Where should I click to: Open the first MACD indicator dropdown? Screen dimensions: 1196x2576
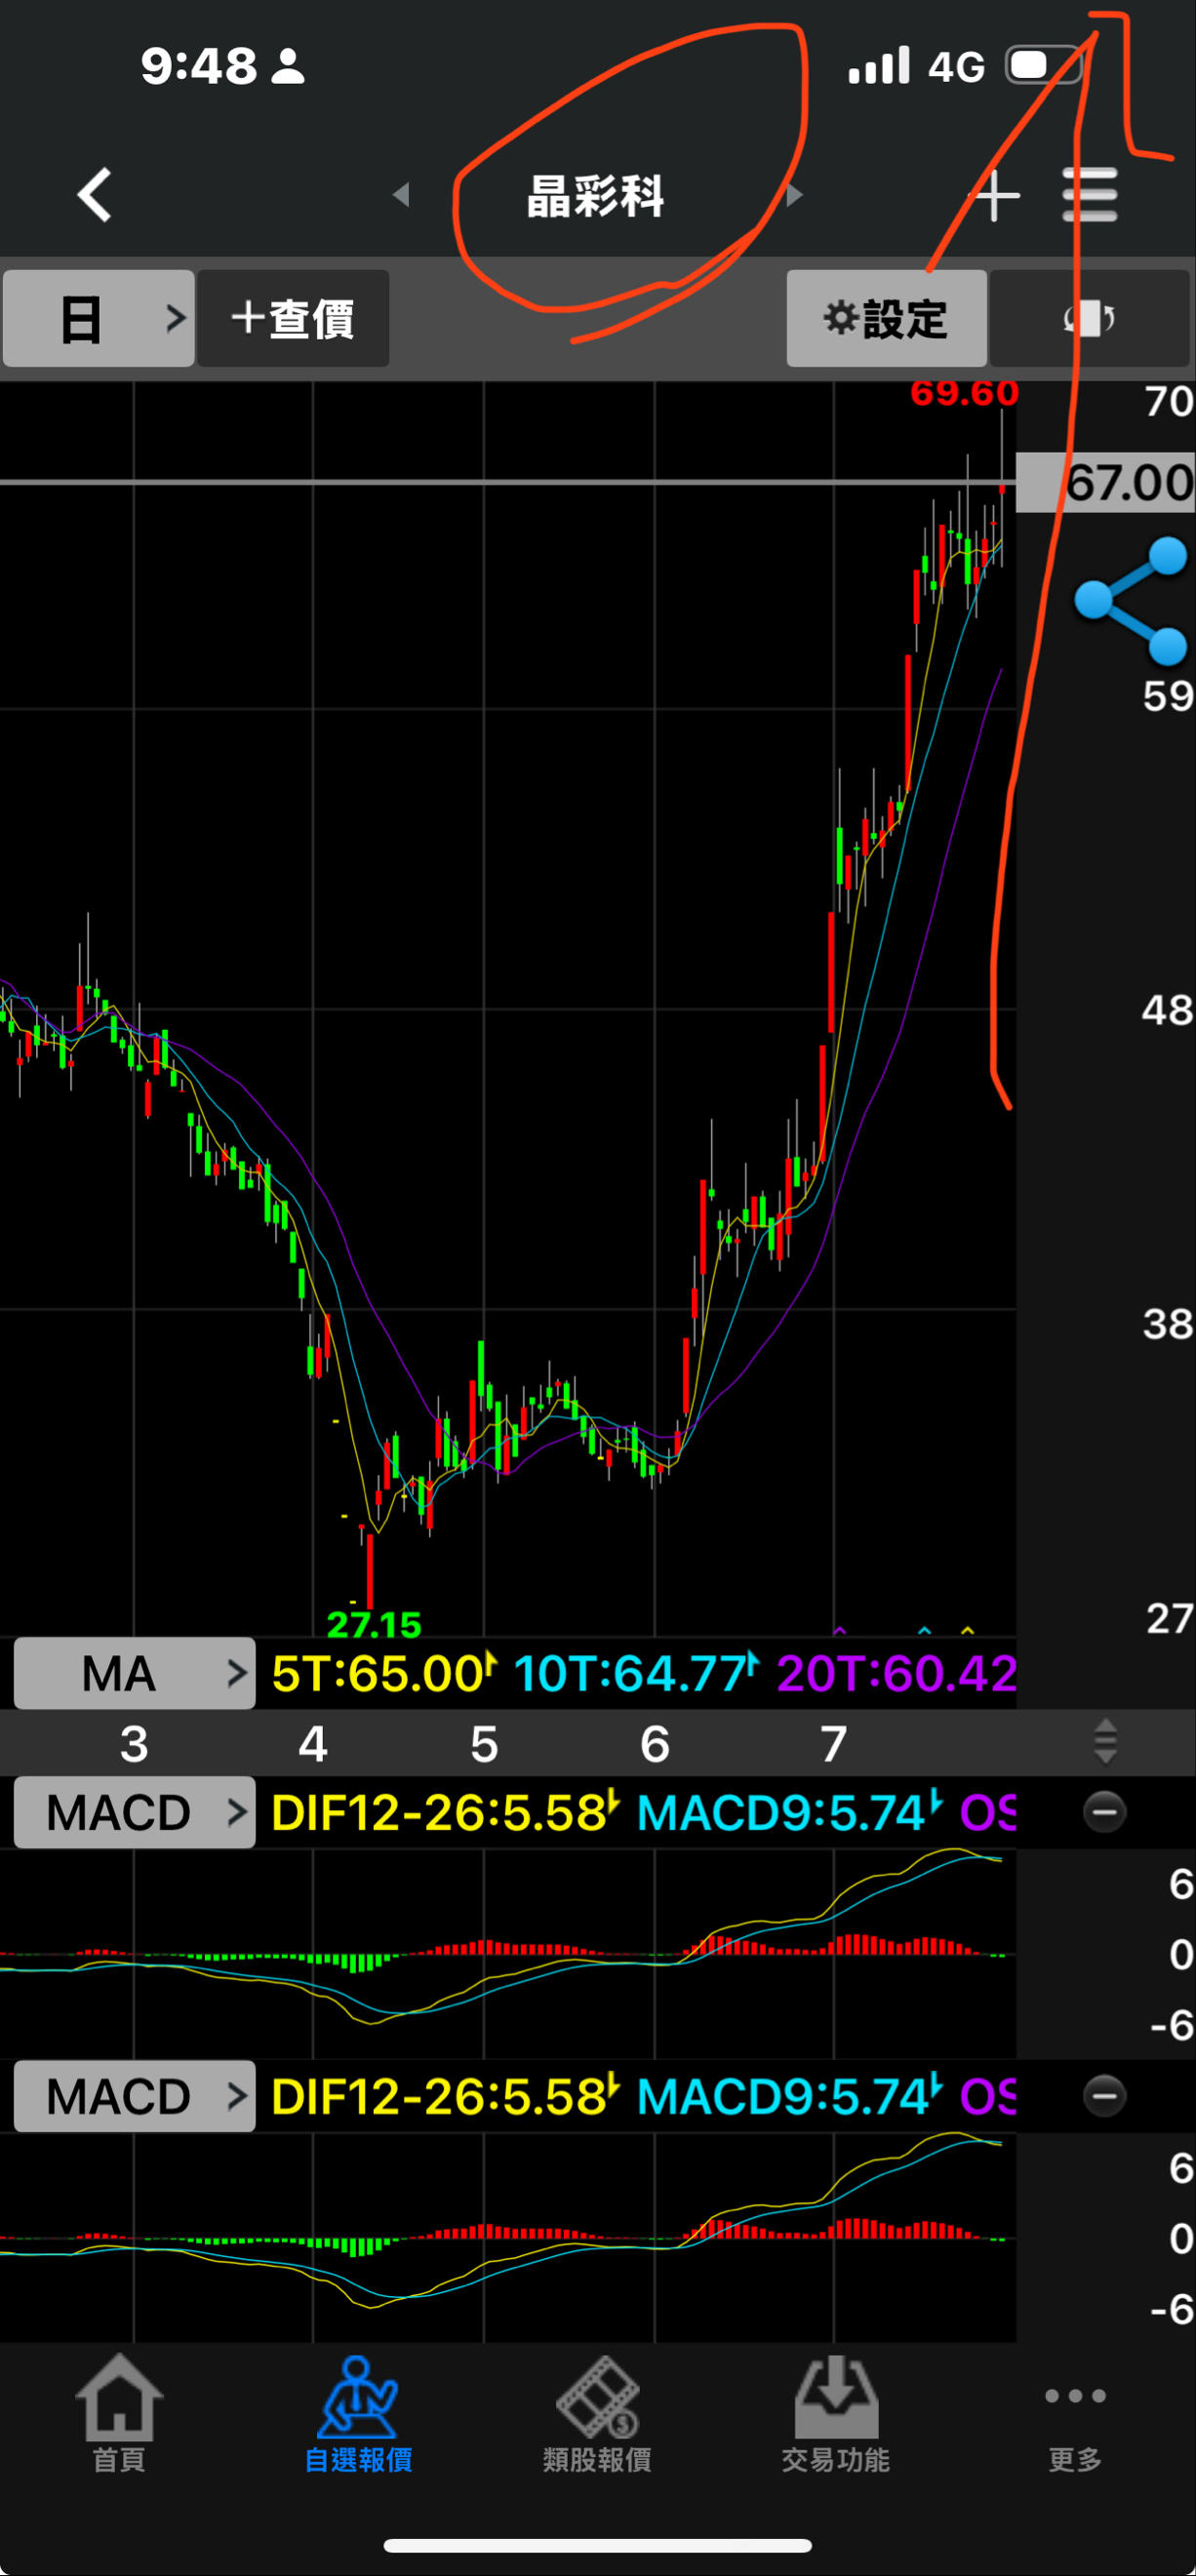pos(135,1812)
